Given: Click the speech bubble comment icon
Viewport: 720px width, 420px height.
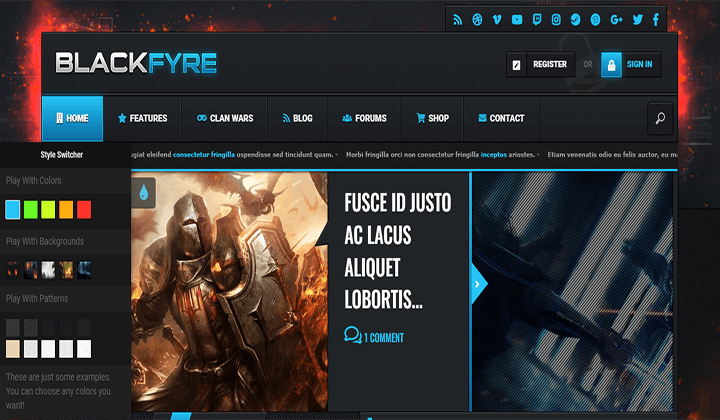Looking at the screenshot, I should click(x=353, y=335).
